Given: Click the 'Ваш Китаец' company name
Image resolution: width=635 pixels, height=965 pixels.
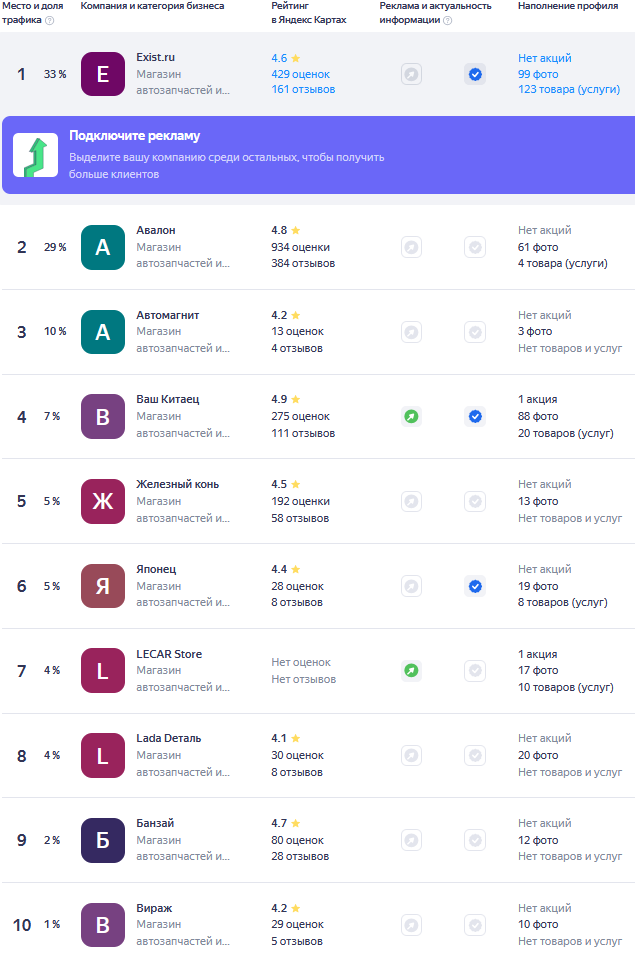Looking at the screenshot, I should pyautogui.click(x=168, y=399).
